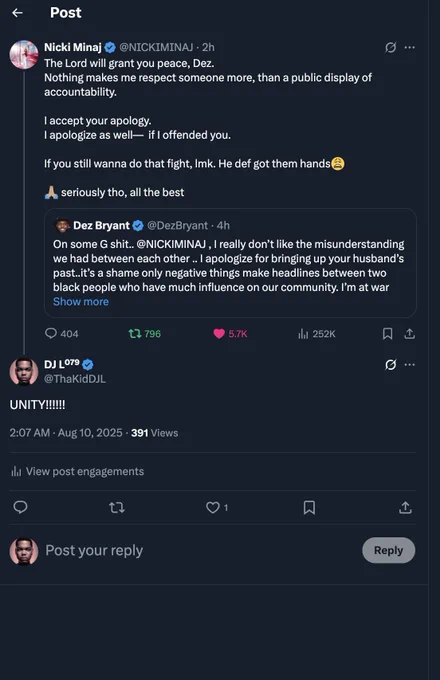Open more options on Nicki Minaj's post

coord(410,47)
